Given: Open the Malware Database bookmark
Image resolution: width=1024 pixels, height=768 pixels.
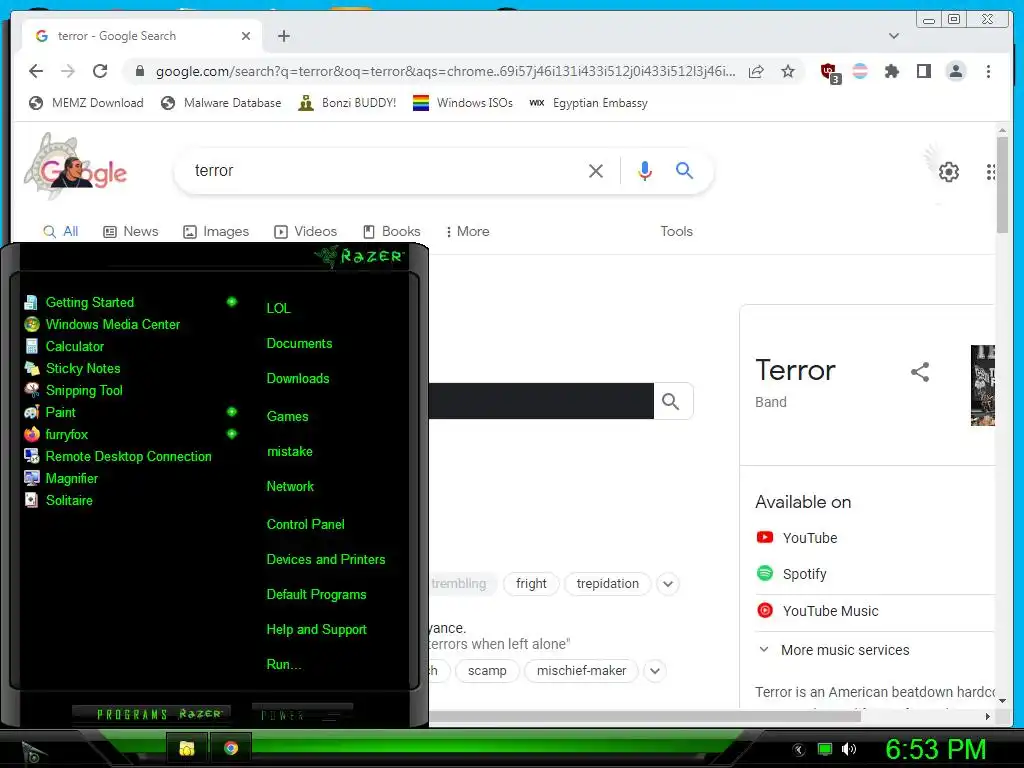Looking at the screenshot, I should coord(221,103).
